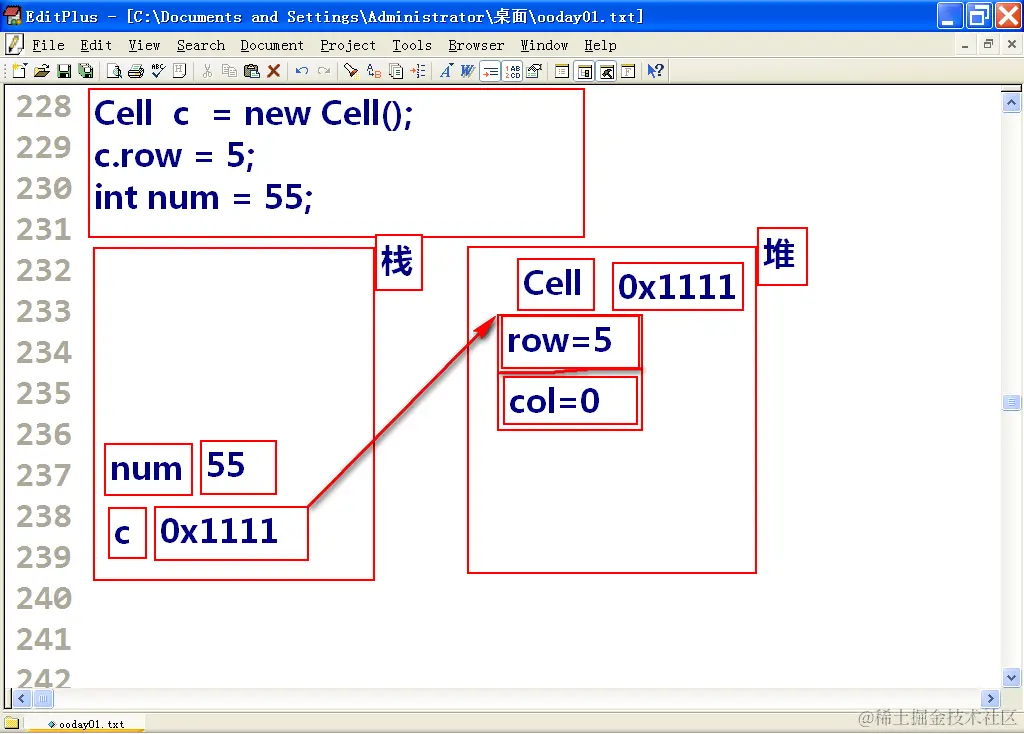
Task: Open Find with the flashlight icon
Action: [351, 71]
